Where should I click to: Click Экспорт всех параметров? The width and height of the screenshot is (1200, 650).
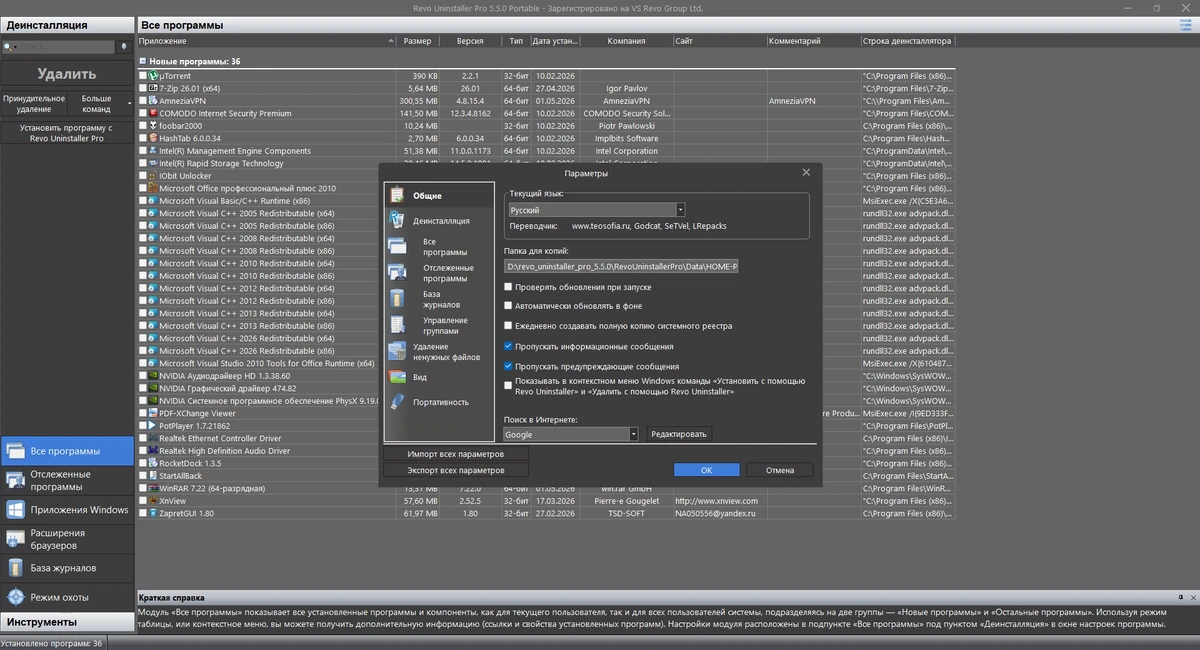[x=456, y=470]
